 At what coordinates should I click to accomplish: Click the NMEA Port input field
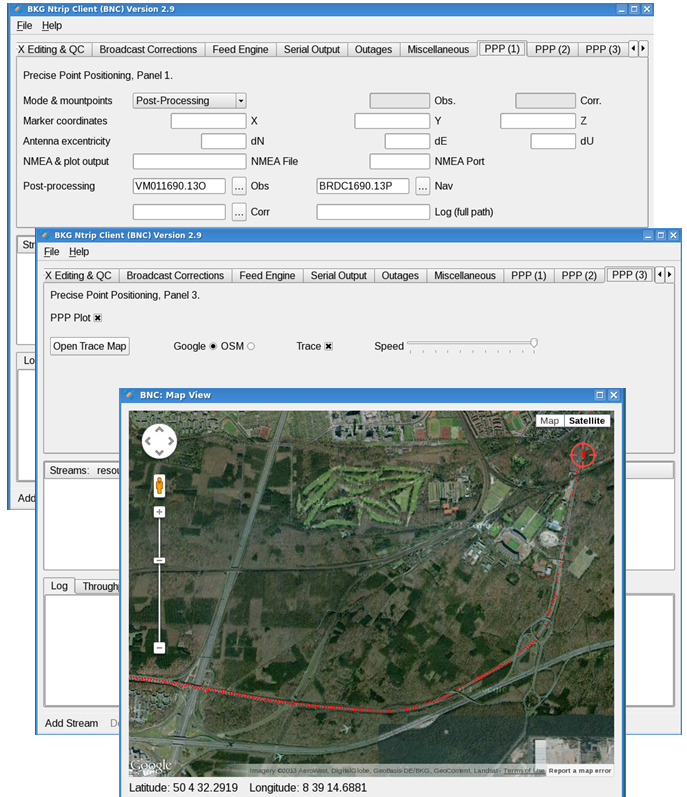pyautogui.click(x=399, y=162)
